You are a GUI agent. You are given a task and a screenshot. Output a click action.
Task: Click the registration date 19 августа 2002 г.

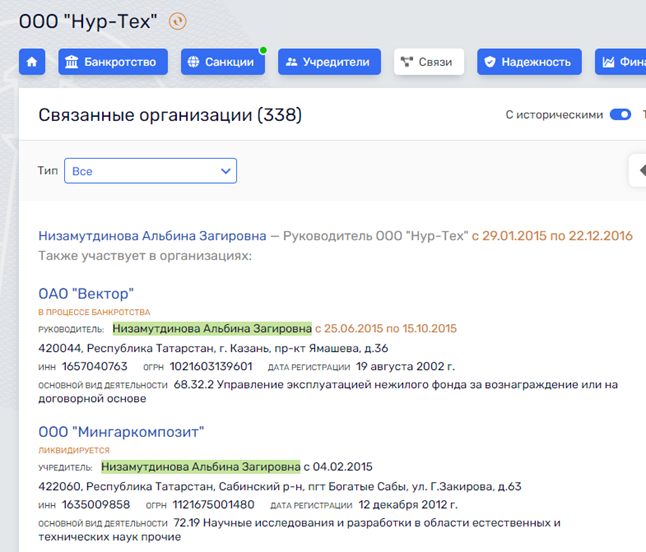[405, 366]
